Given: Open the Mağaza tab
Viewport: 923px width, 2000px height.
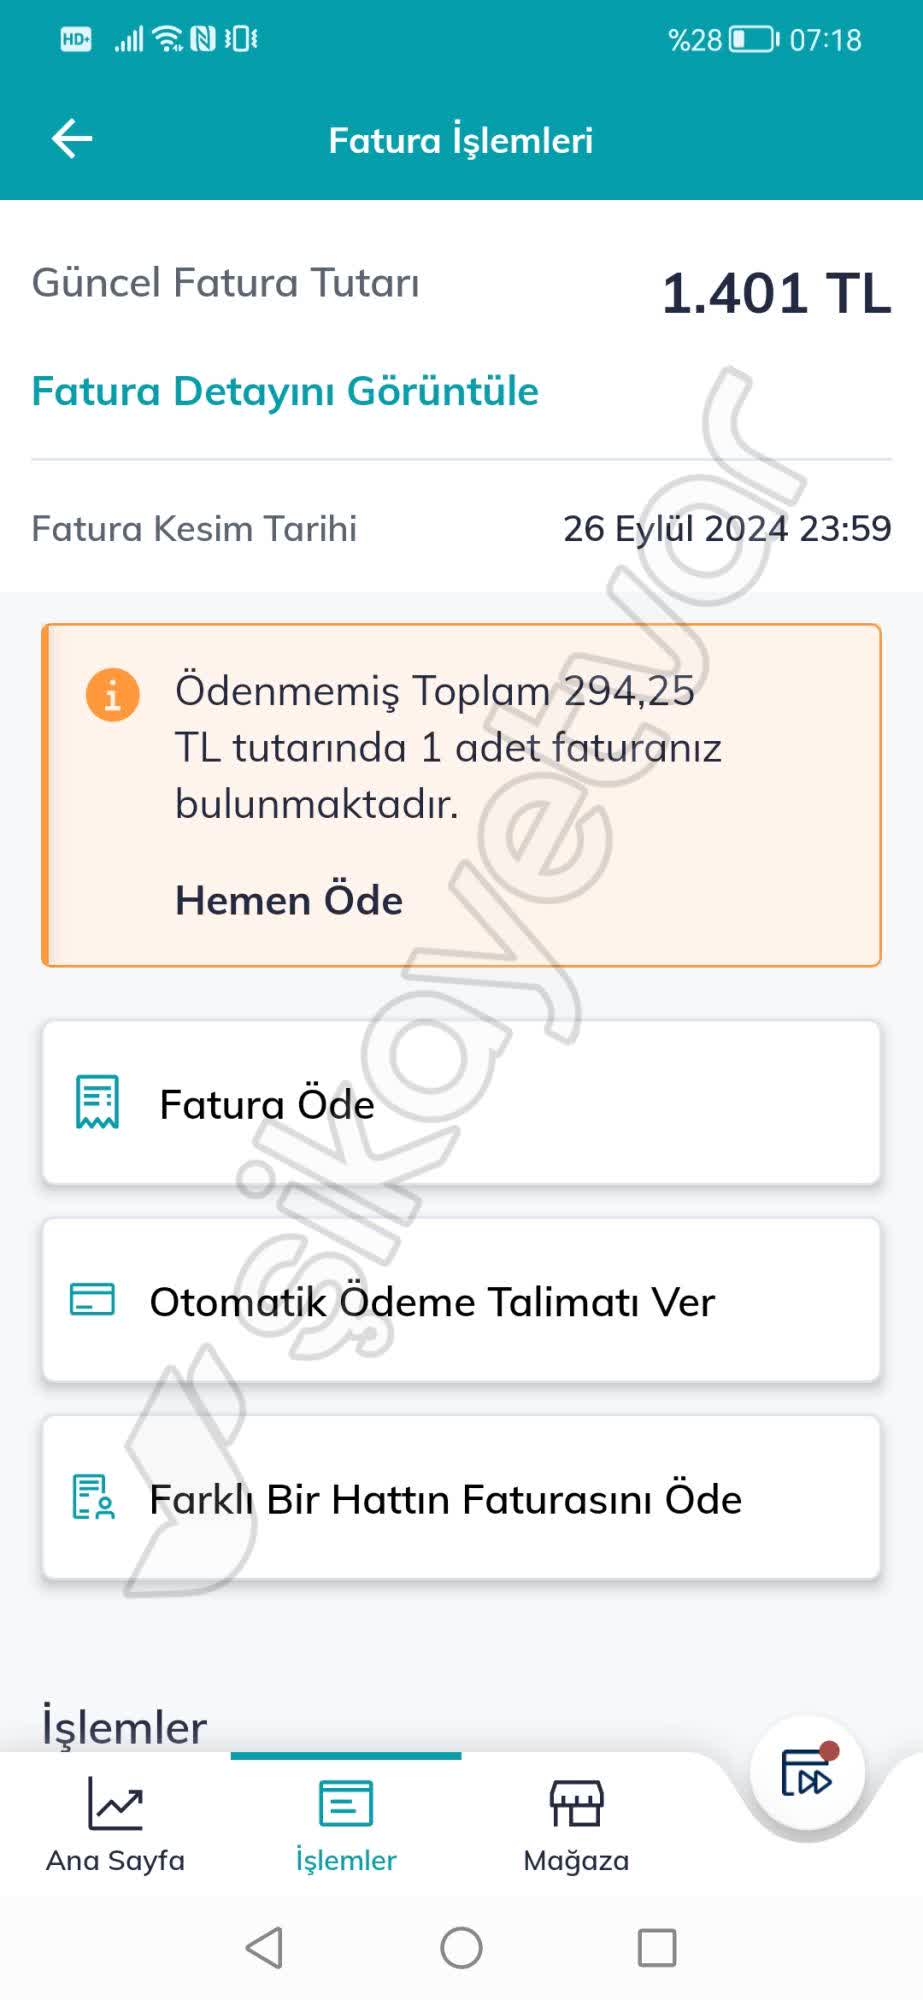Looking at the screenshot, I should point(576,1825).
